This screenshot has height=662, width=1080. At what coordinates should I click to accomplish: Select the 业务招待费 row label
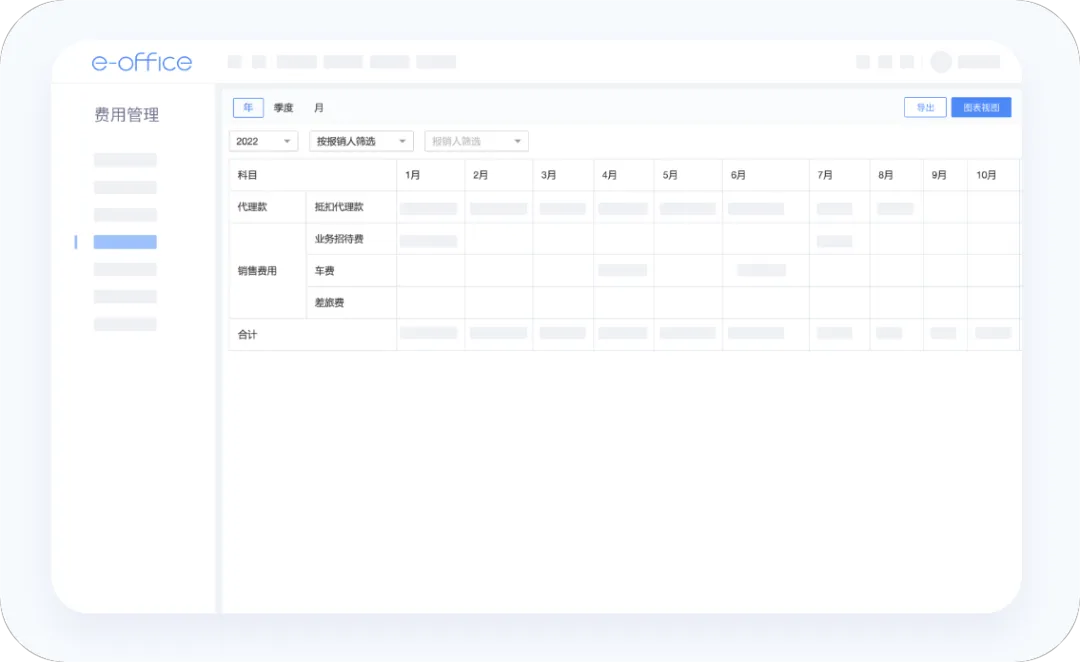pos(339,239)
